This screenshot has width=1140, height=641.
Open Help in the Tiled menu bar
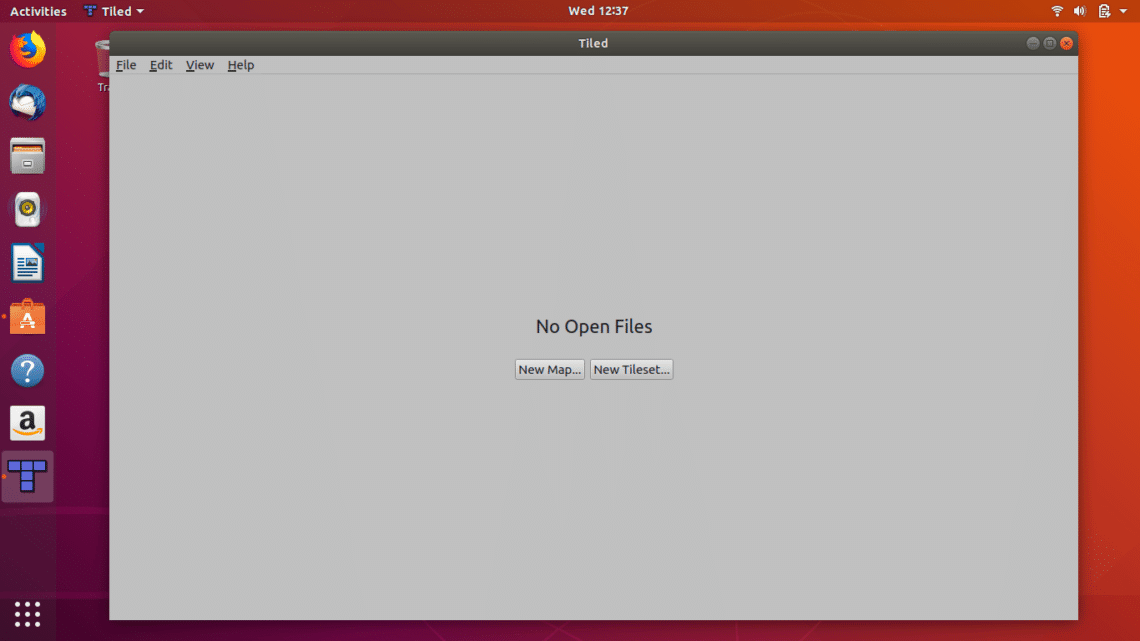(x=241, y=65)
